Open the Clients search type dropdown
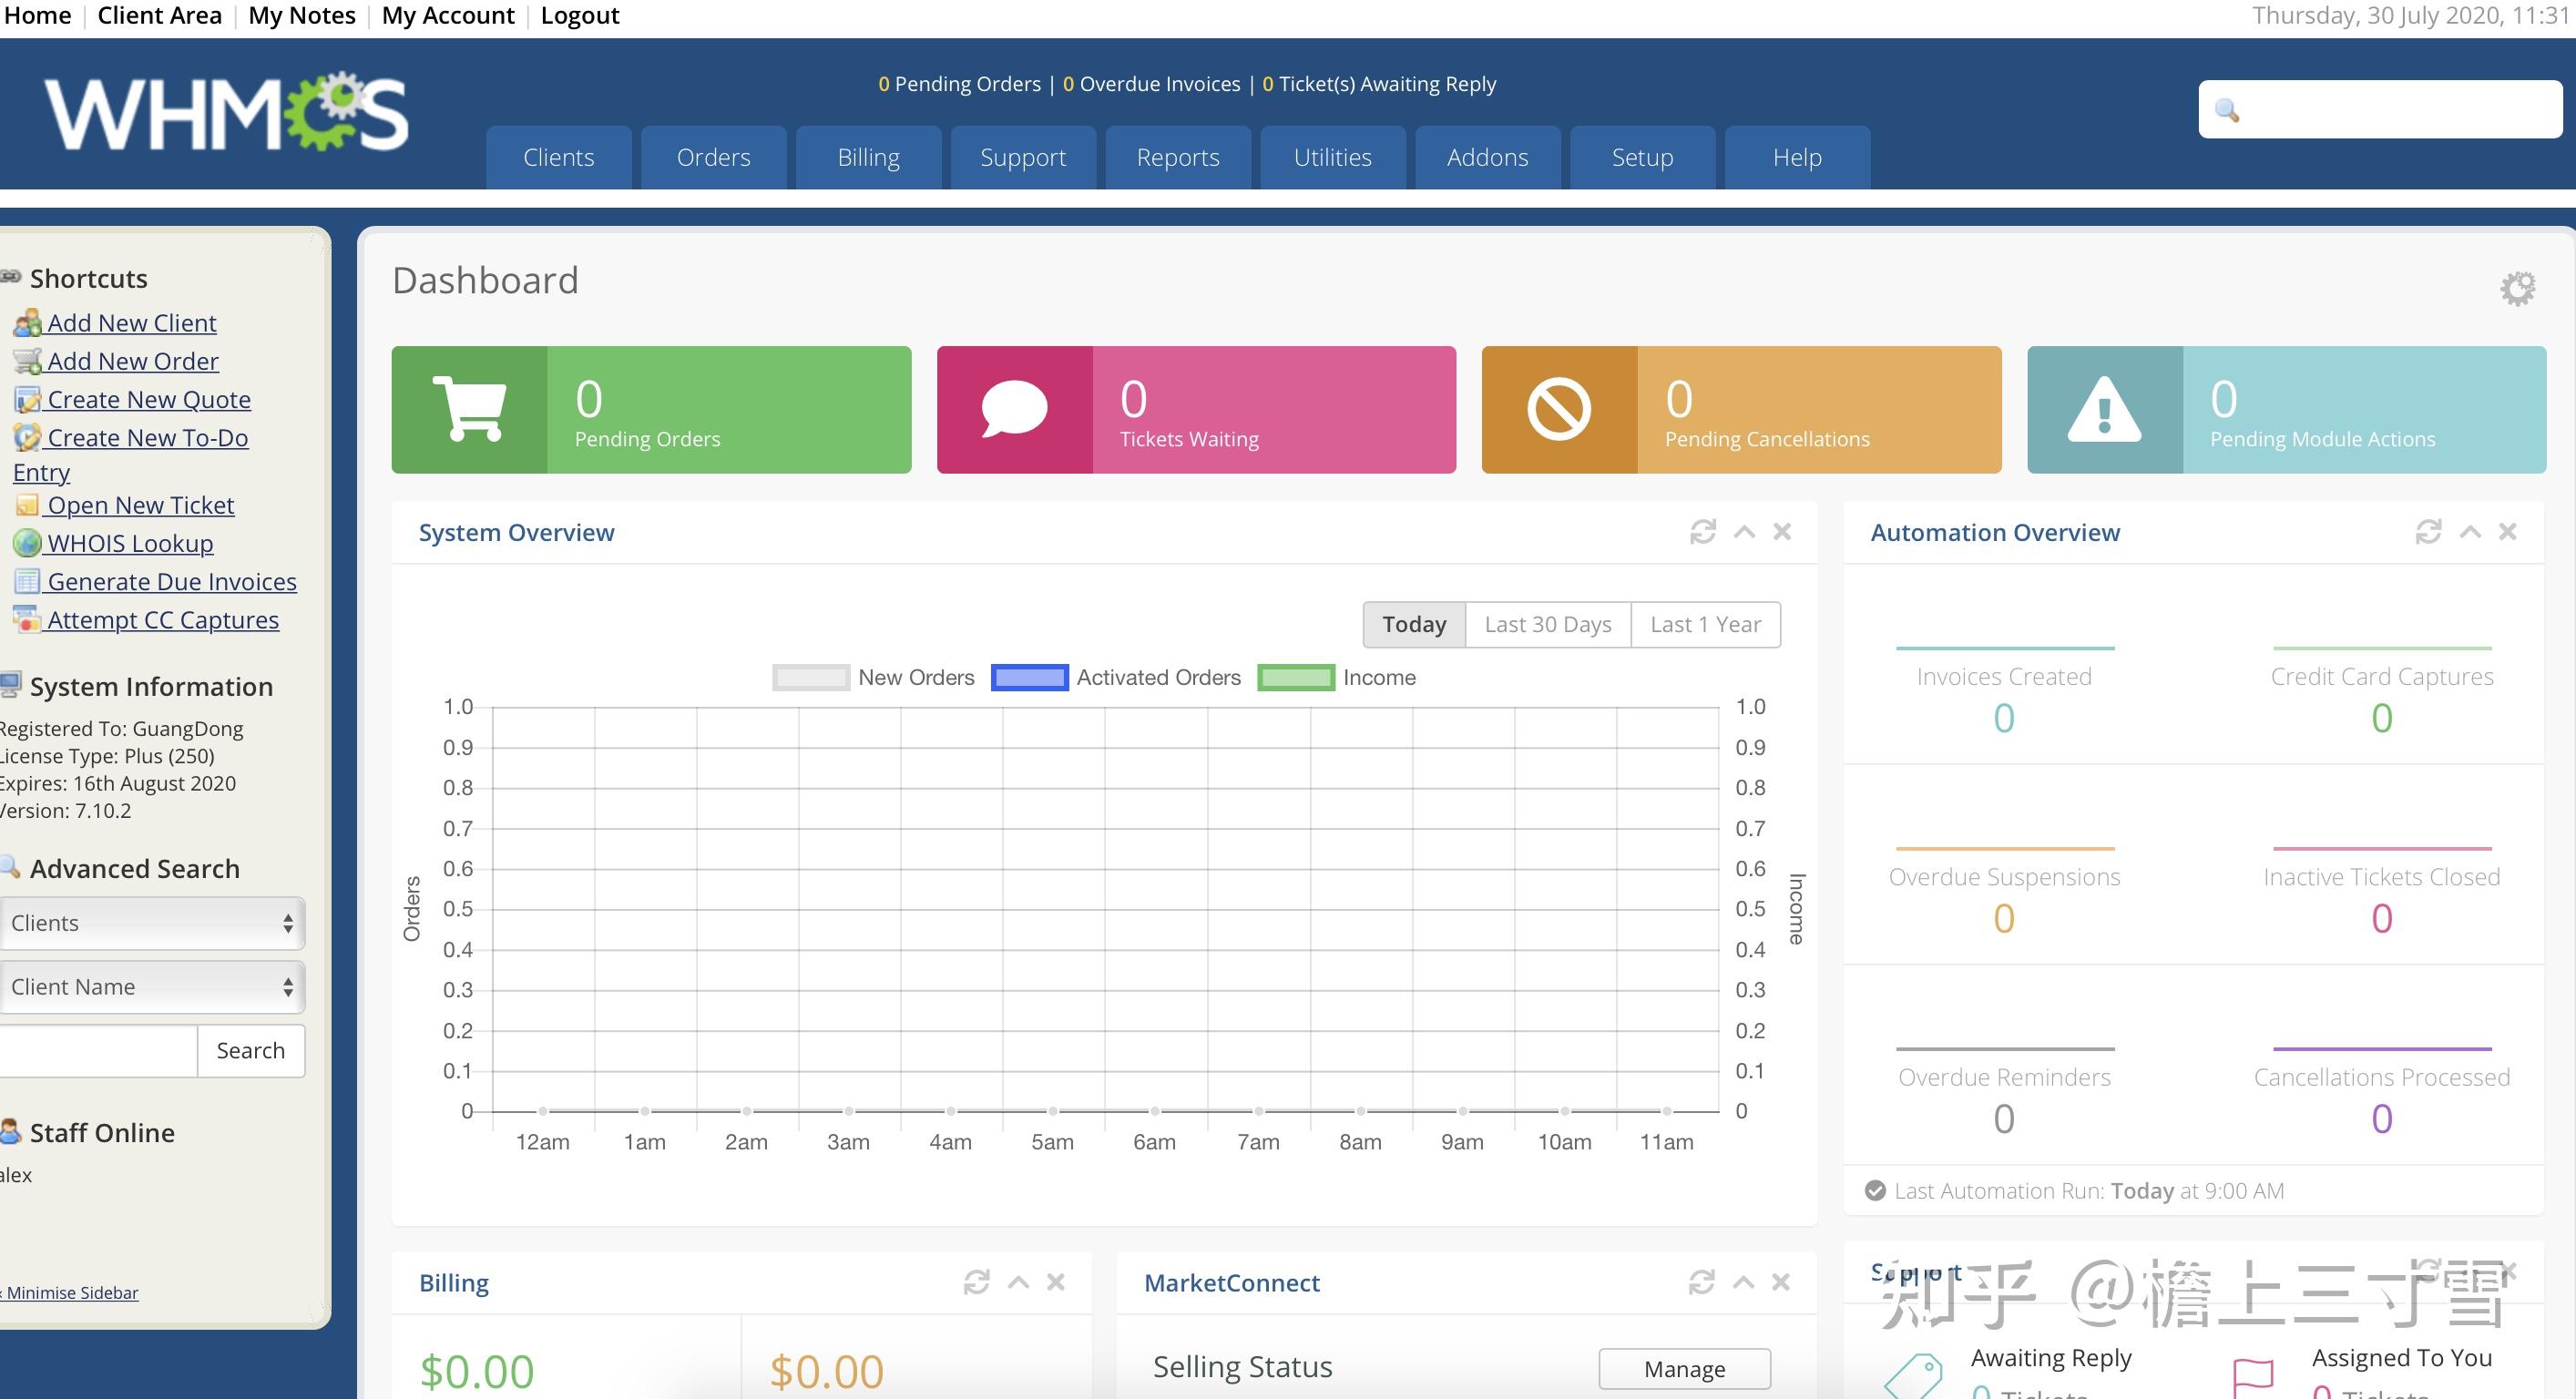This screenshot has width=2576, height=1399. 152,922
